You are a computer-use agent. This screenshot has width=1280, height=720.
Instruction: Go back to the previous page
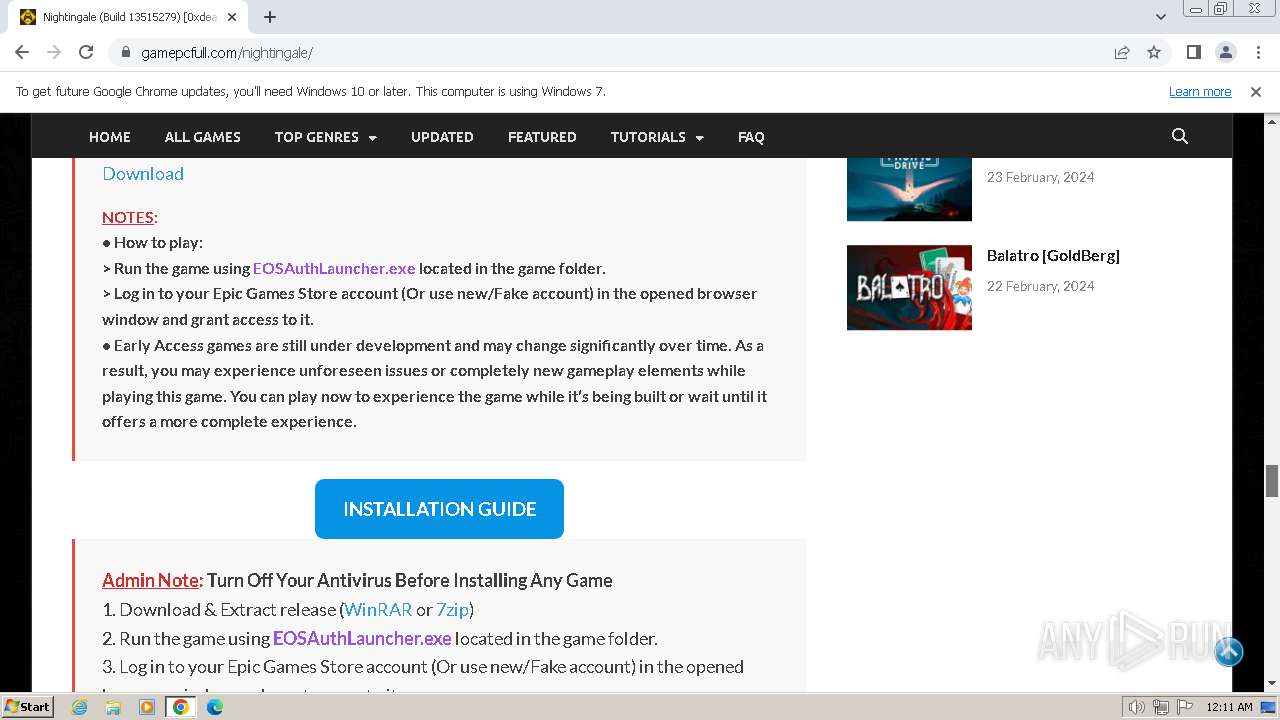[x=22, y=52]
